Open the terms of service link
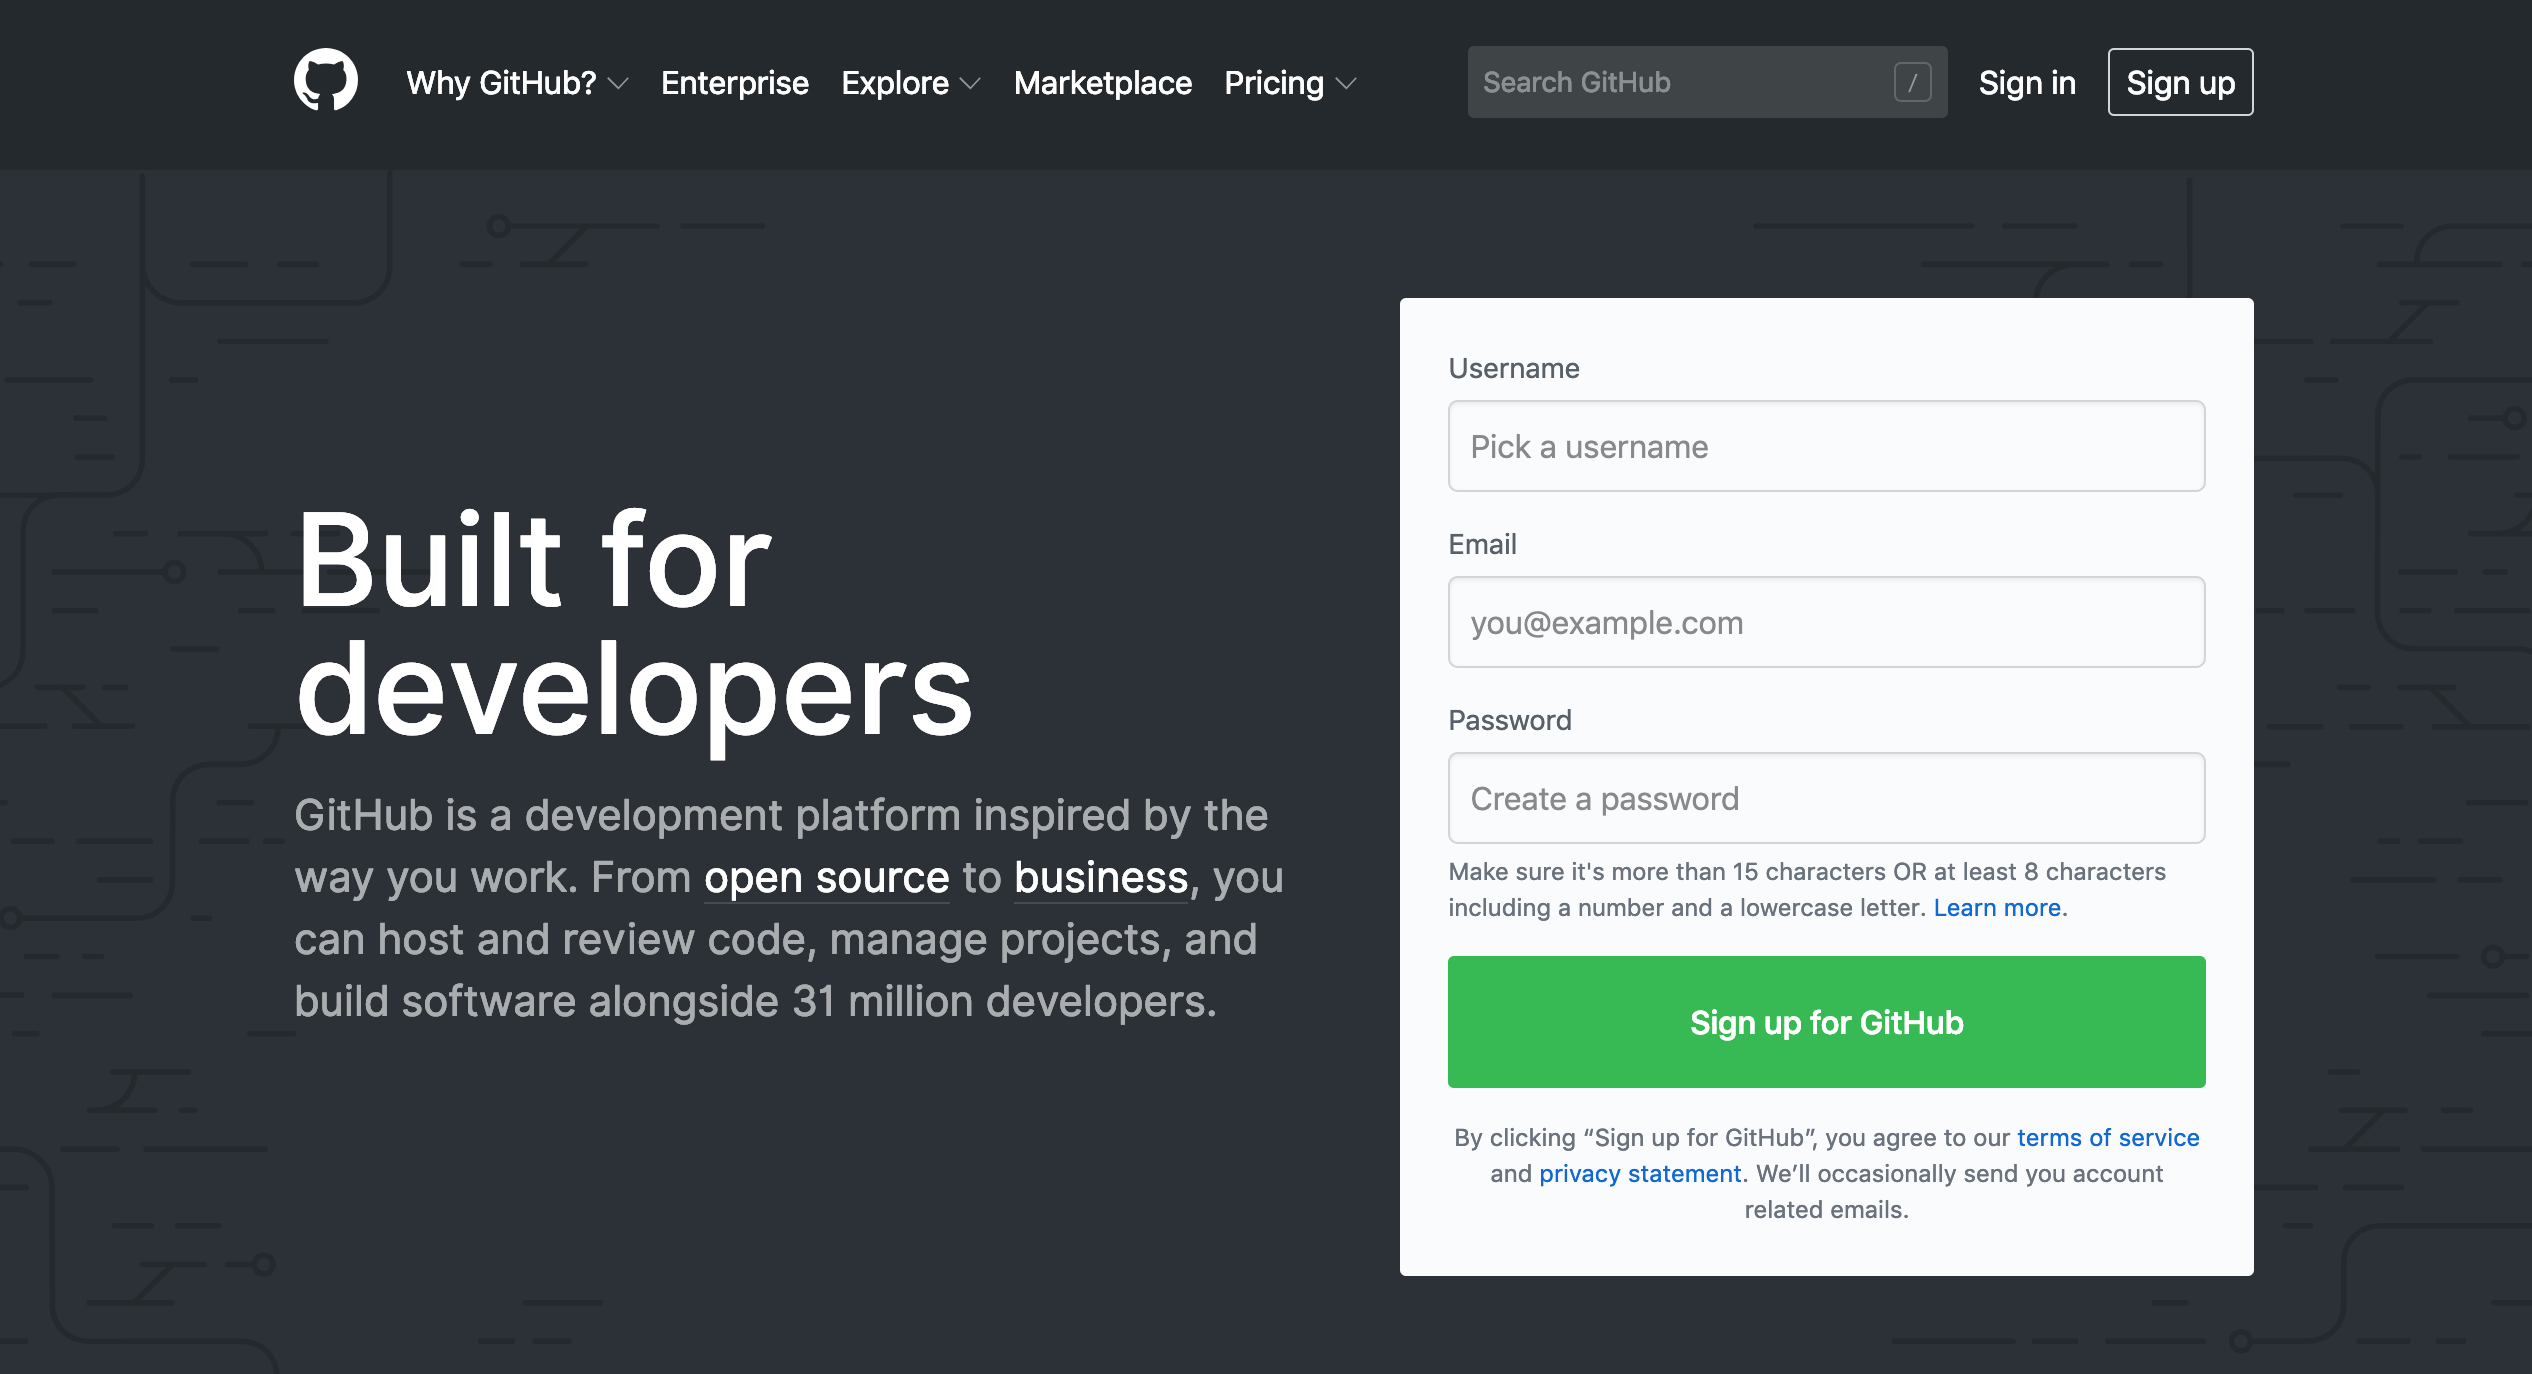2532x1374 pixels. [x=2107, y=1137]
